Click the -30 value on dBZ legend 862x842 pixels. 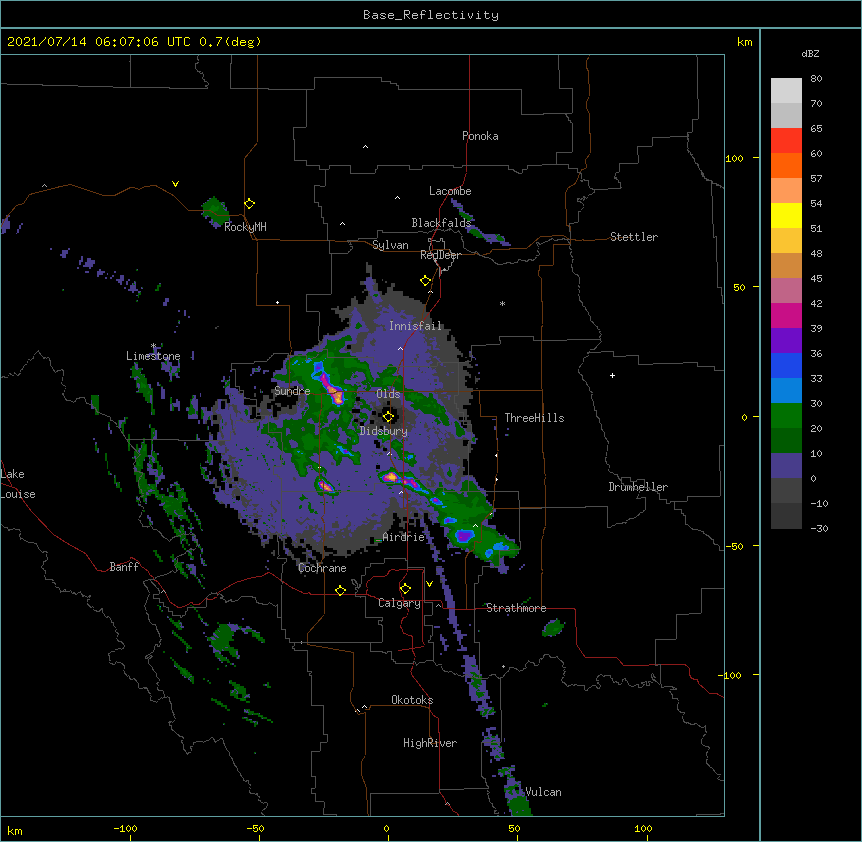819,529
